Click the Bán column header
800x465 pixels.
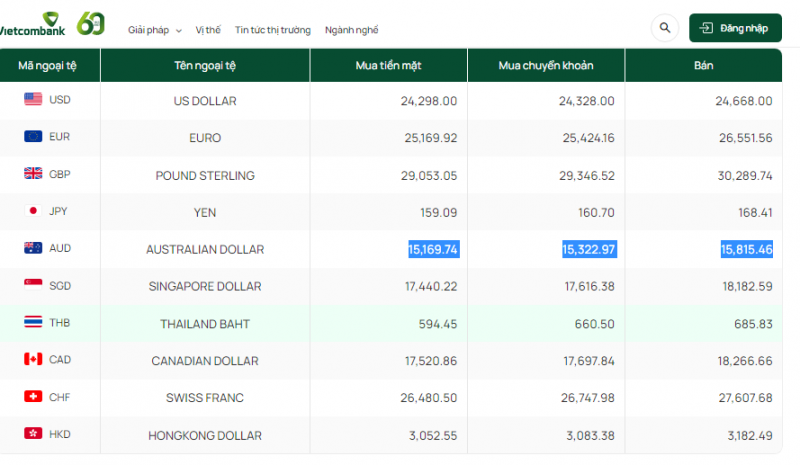(x=702, y=66)
